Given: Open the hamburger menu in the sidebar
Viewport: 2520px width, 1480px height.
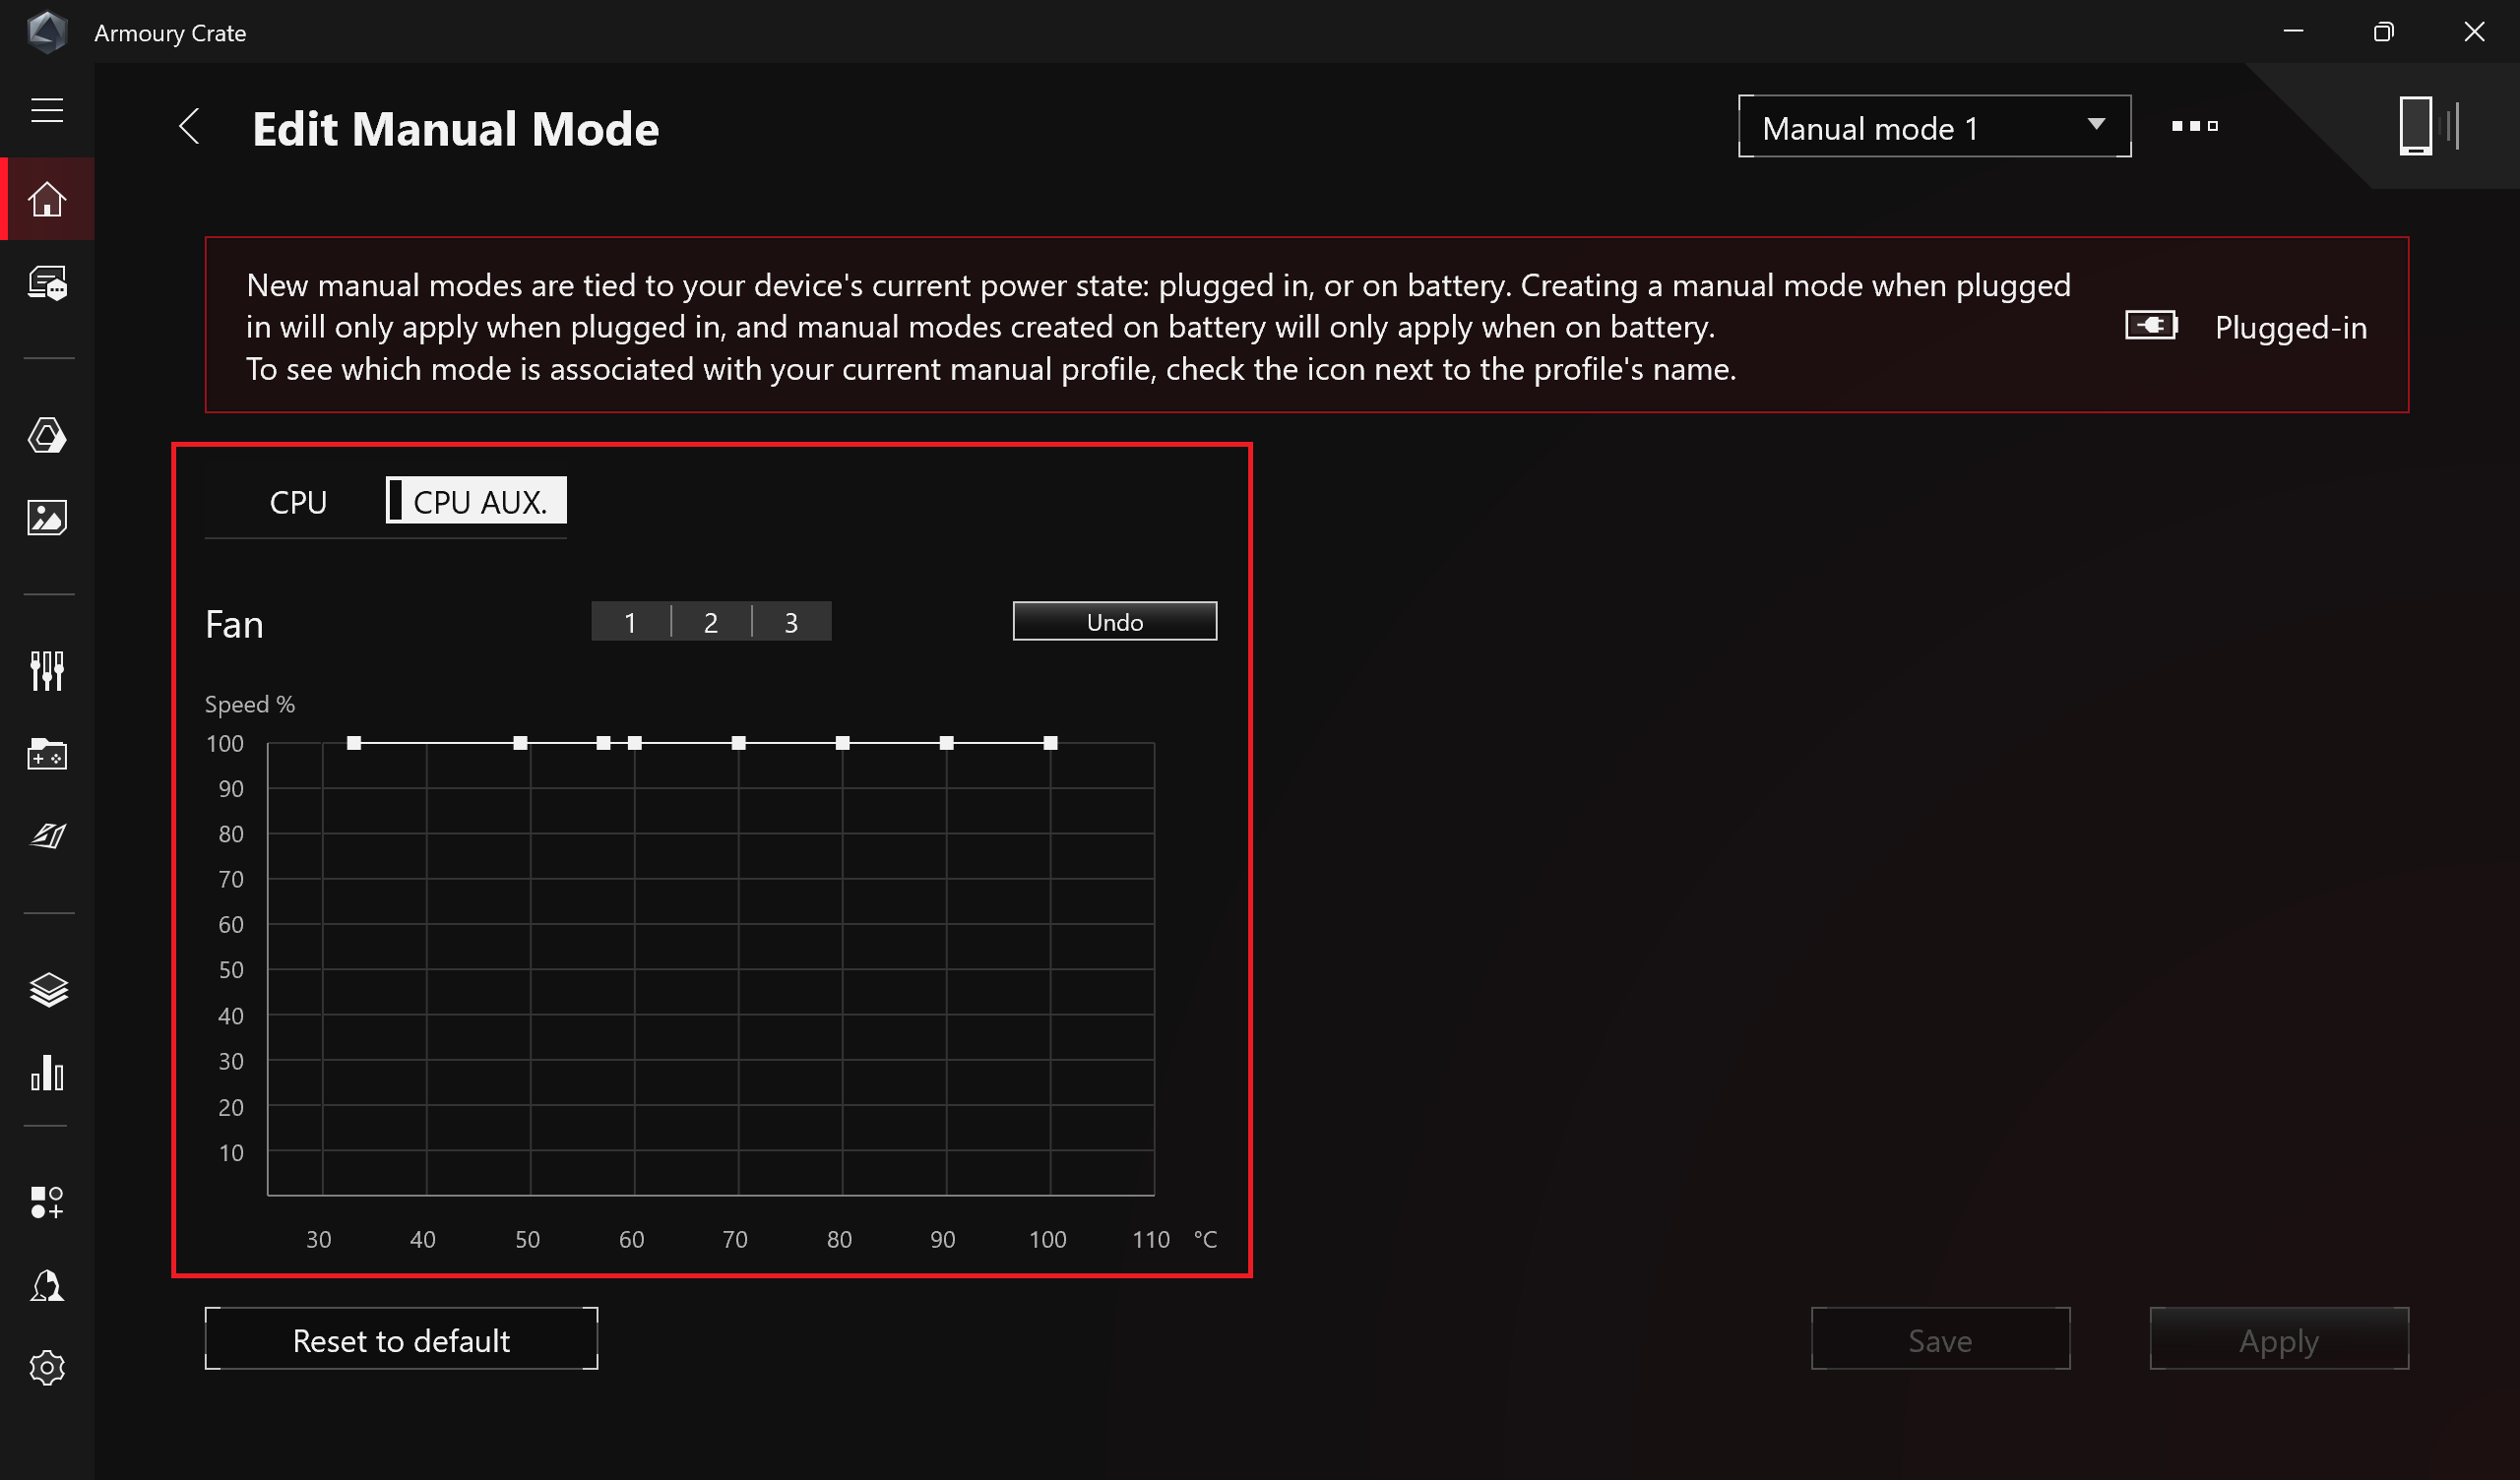Looking at the screenshot, I should [47, 110].
